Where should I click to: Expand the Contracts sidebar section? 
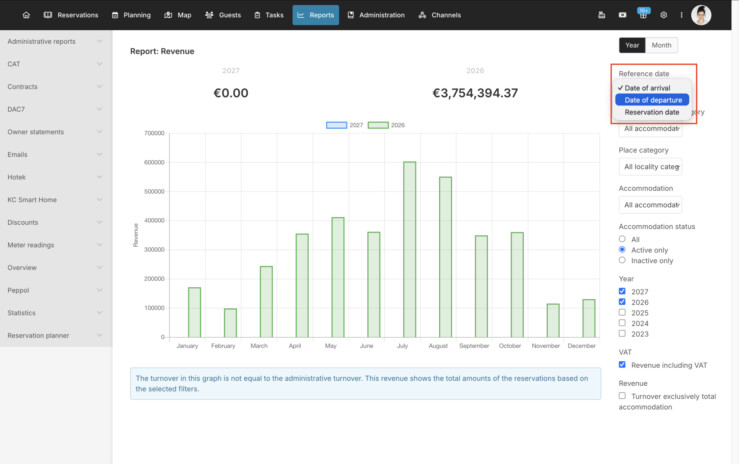56,87
